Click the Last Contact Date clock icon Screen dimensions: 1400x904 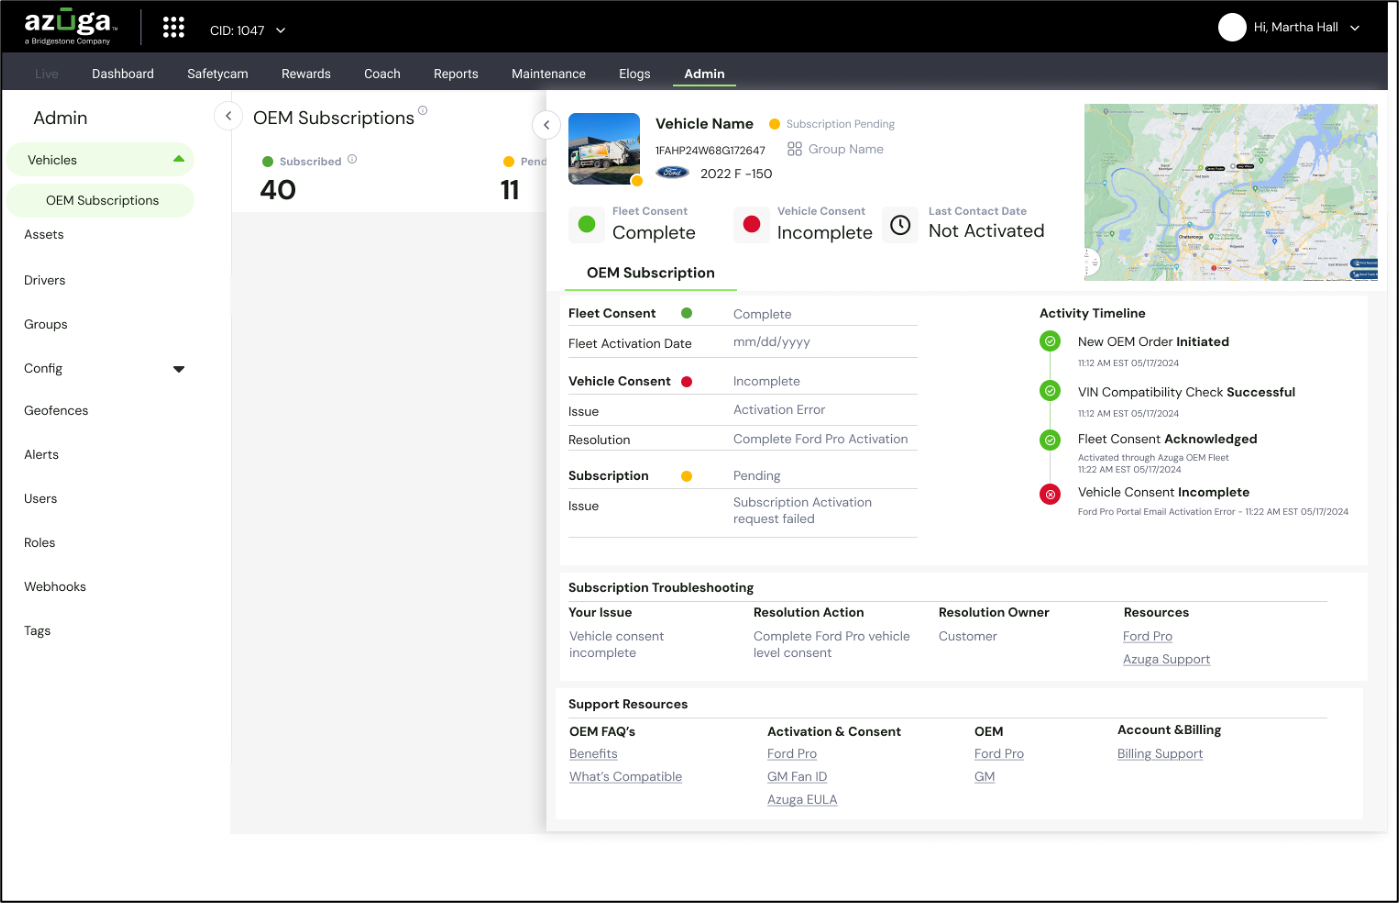point(900,225)
